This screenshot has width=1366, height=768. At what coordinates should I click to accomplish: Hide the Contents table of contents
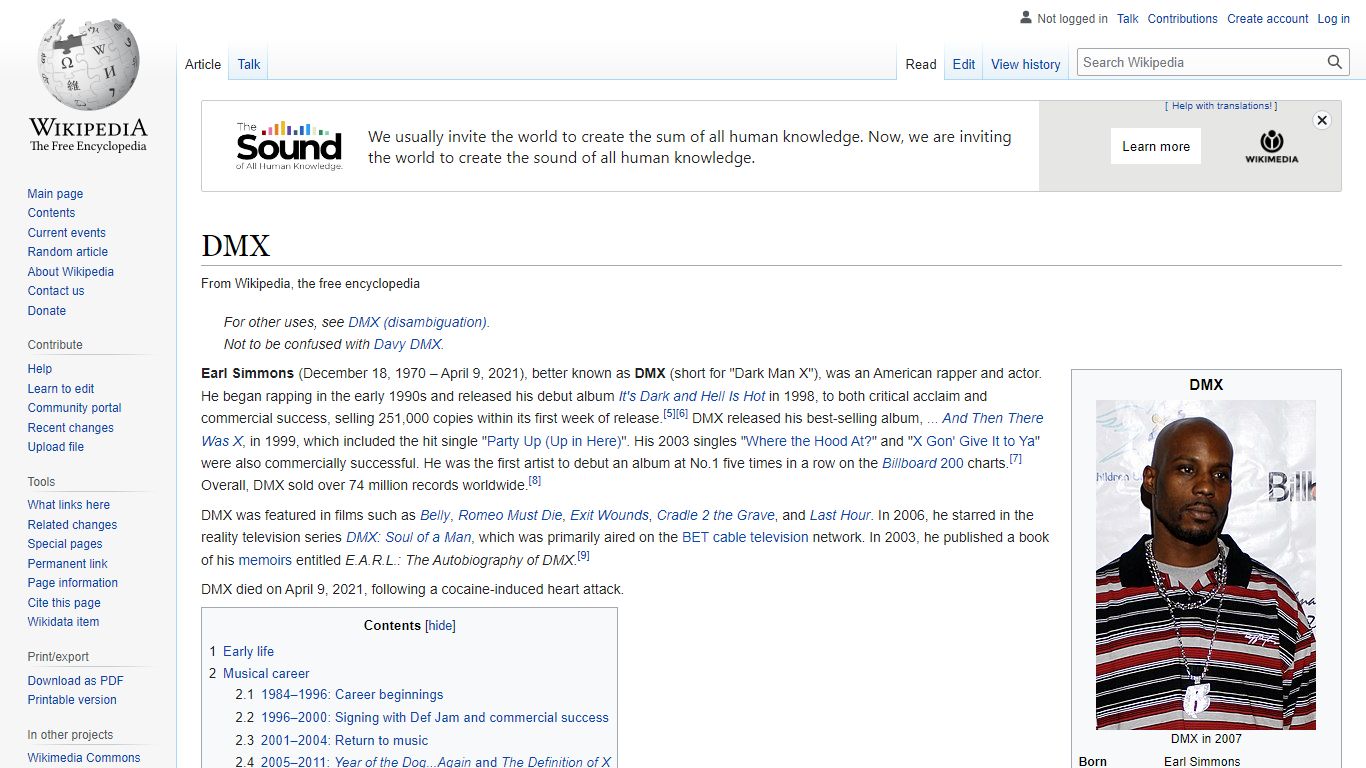440,625
